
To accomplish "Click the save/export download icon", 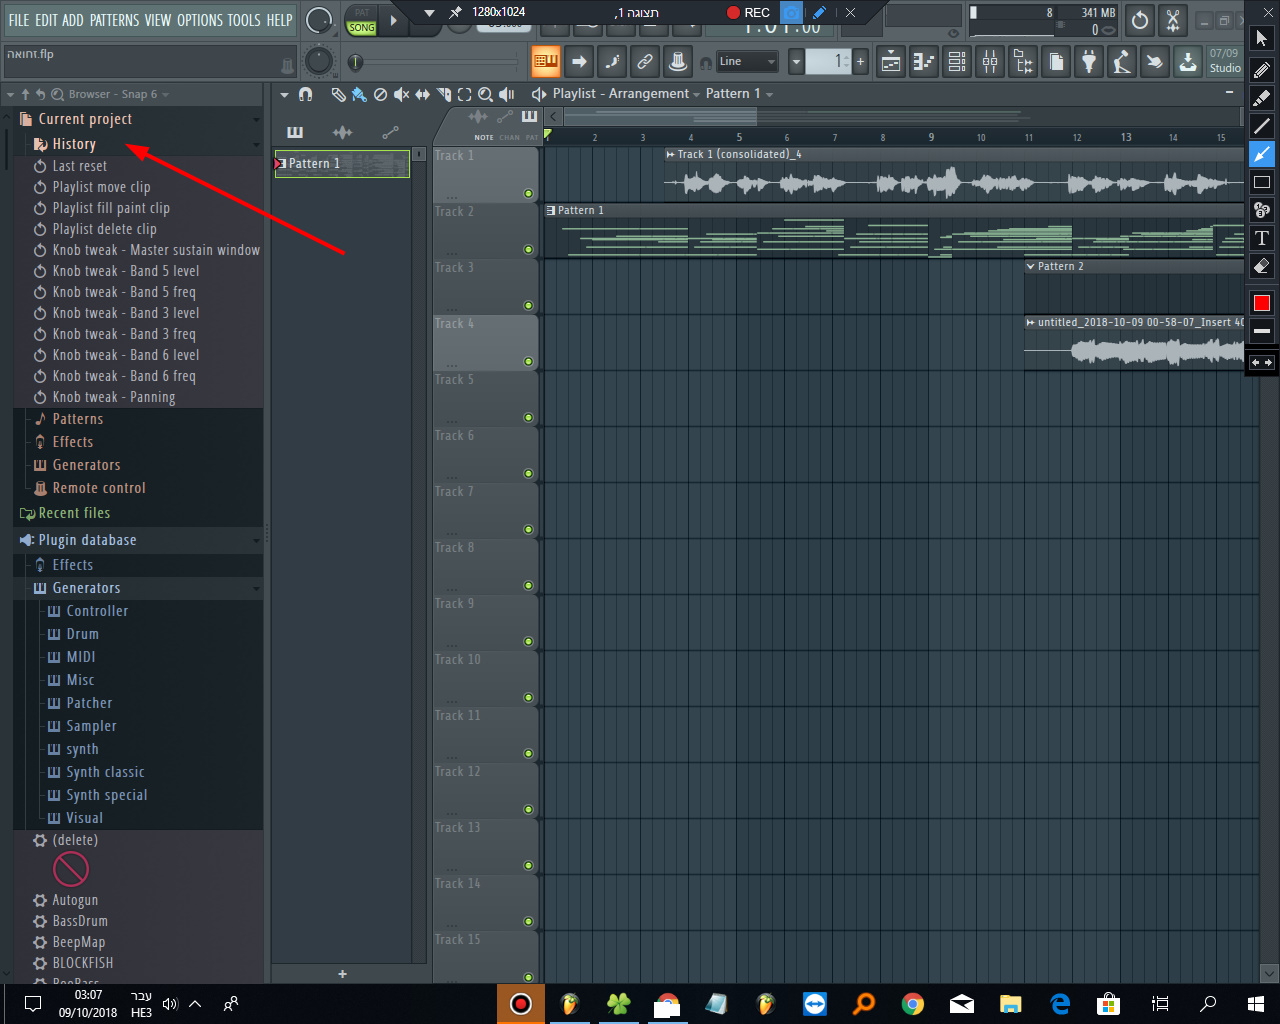I will 1188,62.
